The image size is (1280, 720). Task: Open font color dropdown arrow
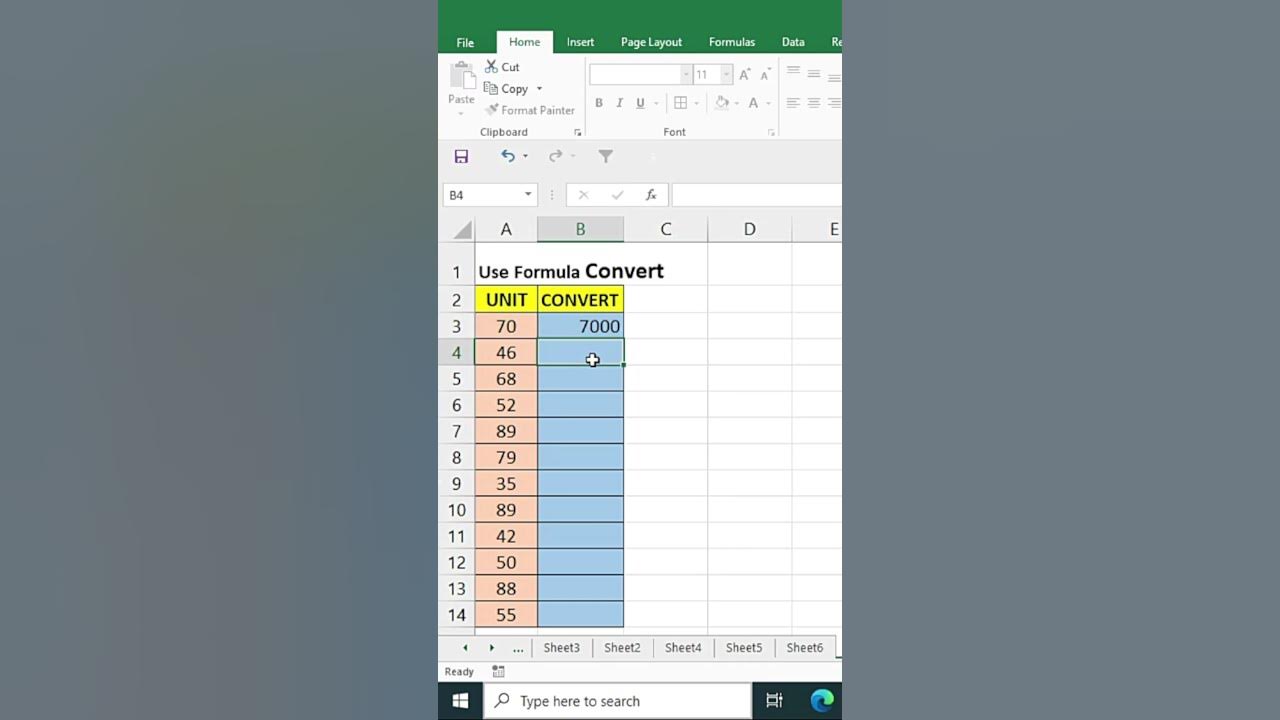coord(768,103)
